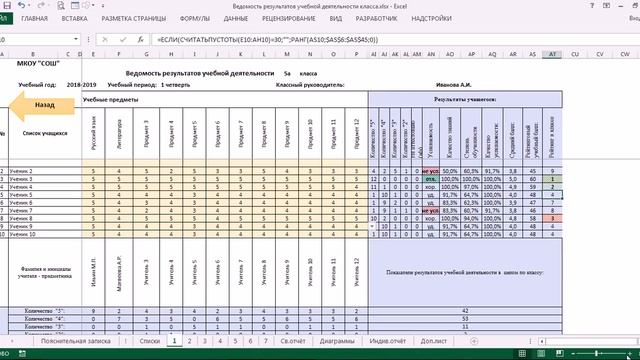Image resolution: width=640 pixels, height=360 pixels.
Task: Click the New Sheet plus icon
Action: tap(474, 341)
